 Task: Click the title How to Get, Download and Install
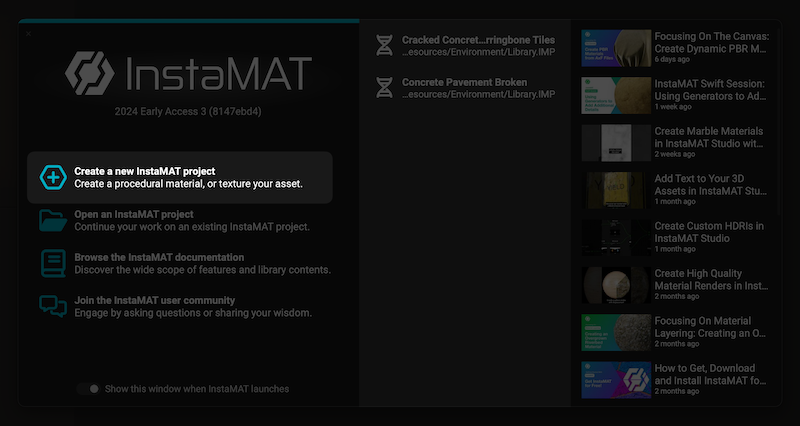(x=711, y=374)
